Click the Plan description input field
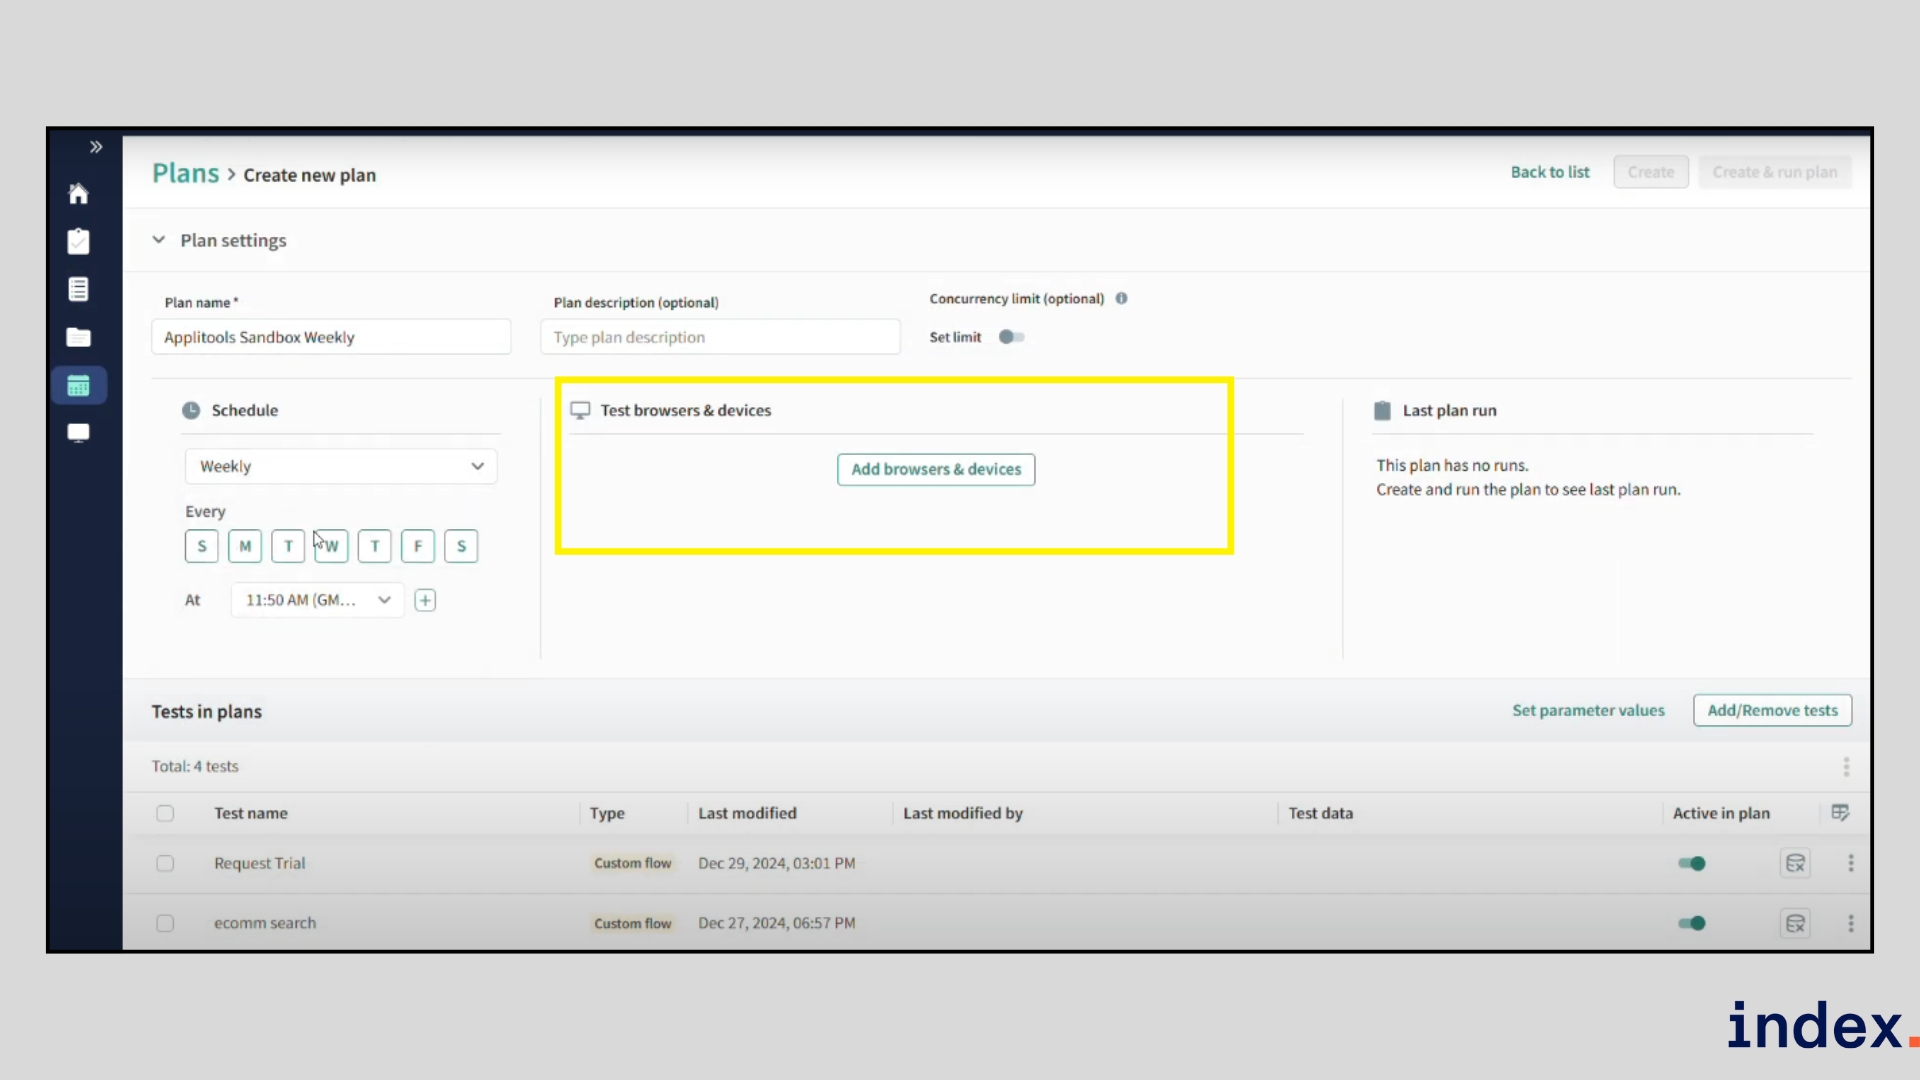The image size is (1920, 1080). [x=720, y=337]
